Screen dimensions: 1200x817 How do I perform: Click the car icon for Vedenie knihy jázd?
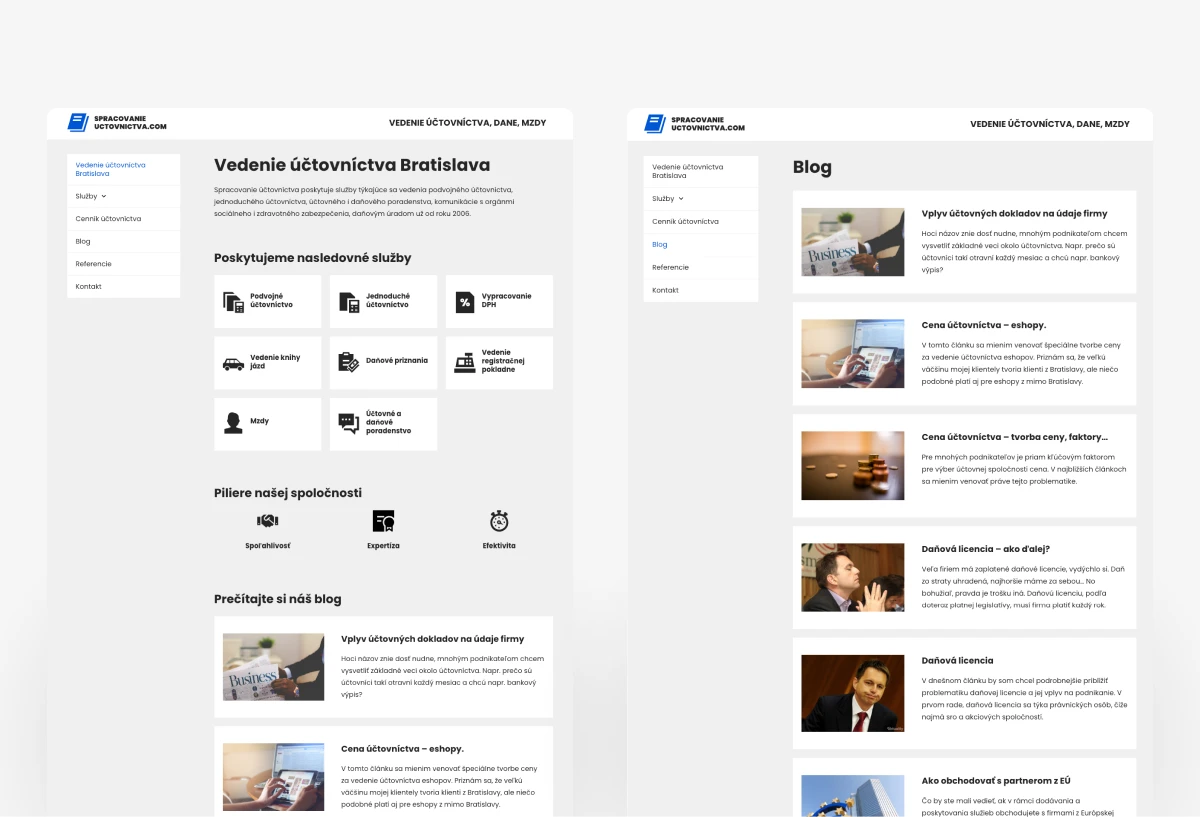point(233,364)
